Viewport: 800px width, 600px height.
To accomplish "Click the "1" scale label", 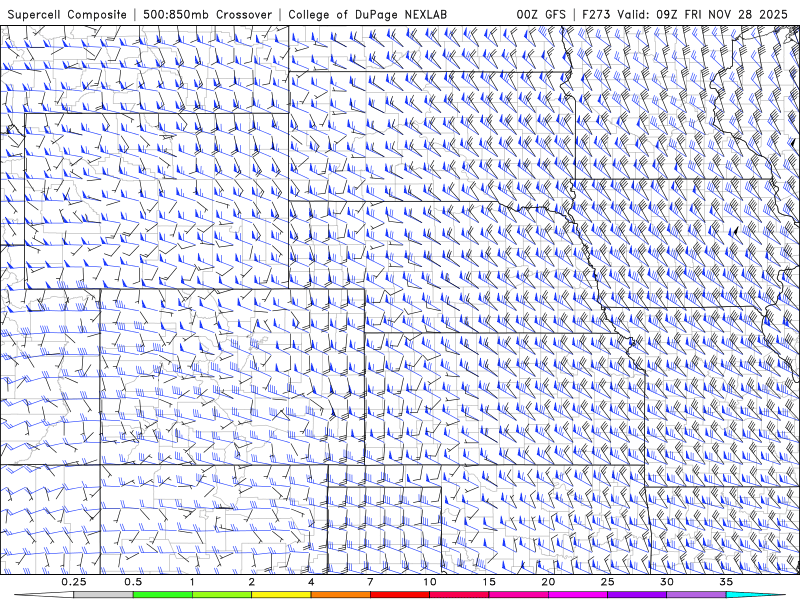I will point(192,582).
